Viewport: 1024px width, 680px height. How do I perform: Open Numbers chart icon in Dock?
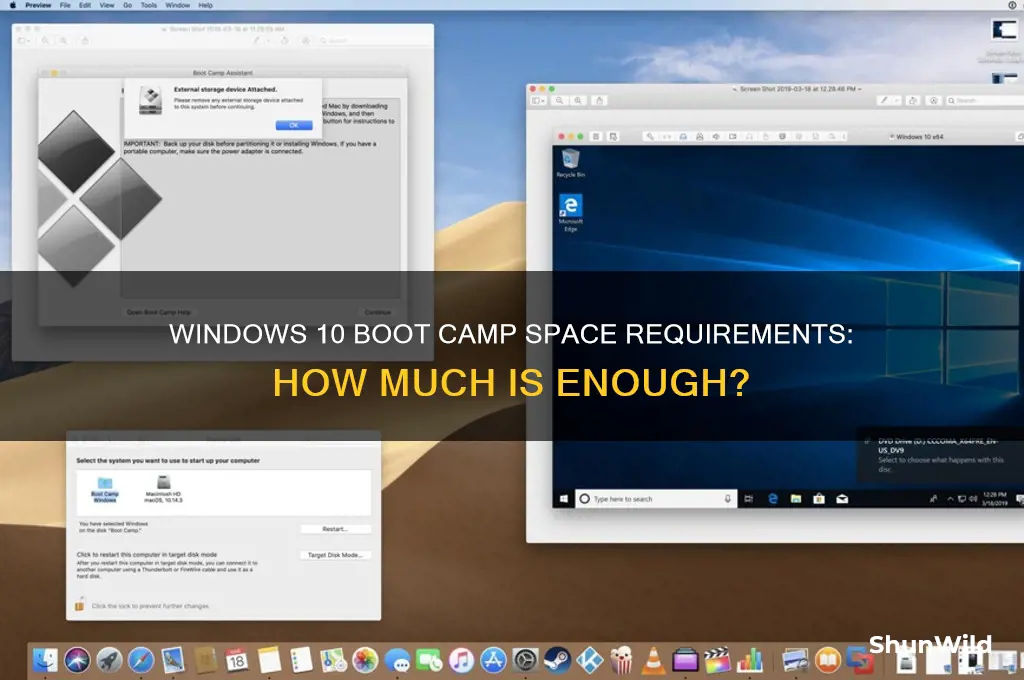click(x=750, y=660)
